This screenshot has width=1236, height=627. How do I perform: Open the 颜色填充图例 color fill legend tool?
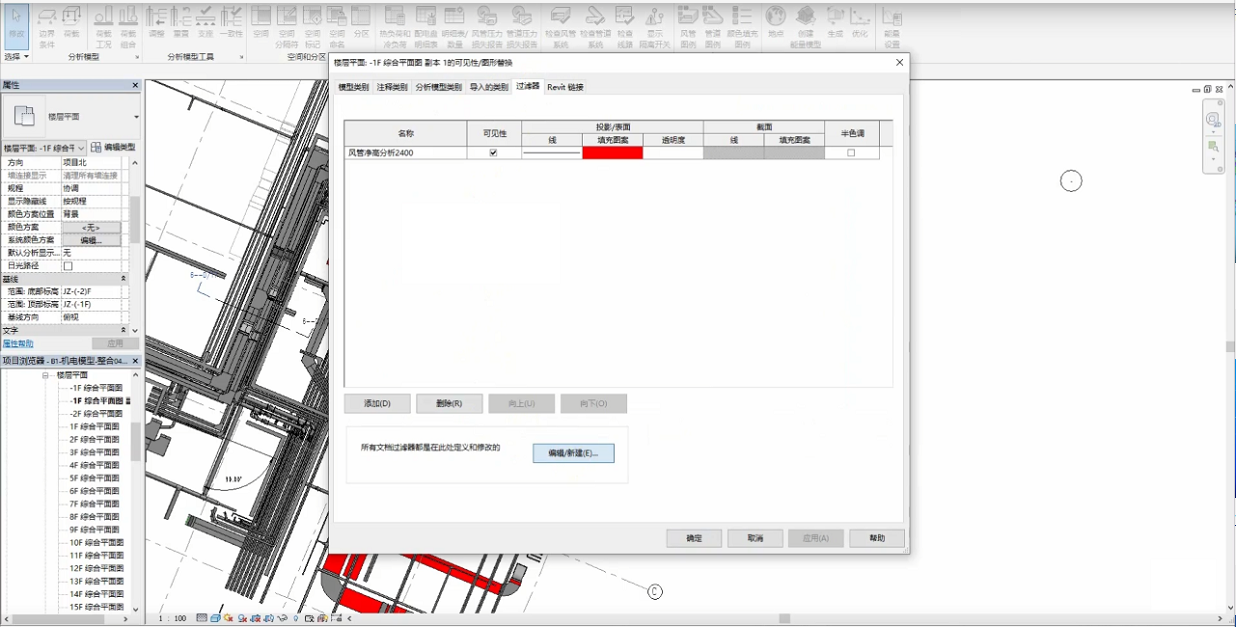click(742, 26)
